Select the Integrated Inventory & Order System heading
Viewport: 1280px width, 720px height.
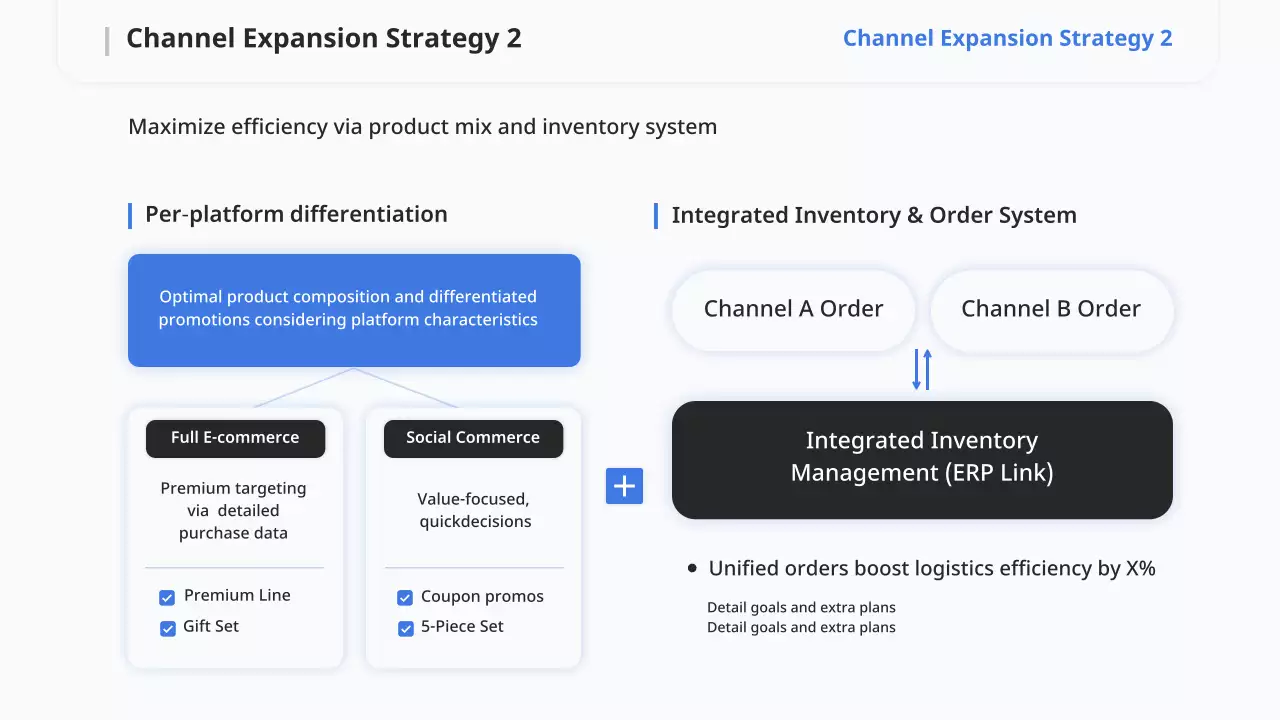click(x=874, y=215)
